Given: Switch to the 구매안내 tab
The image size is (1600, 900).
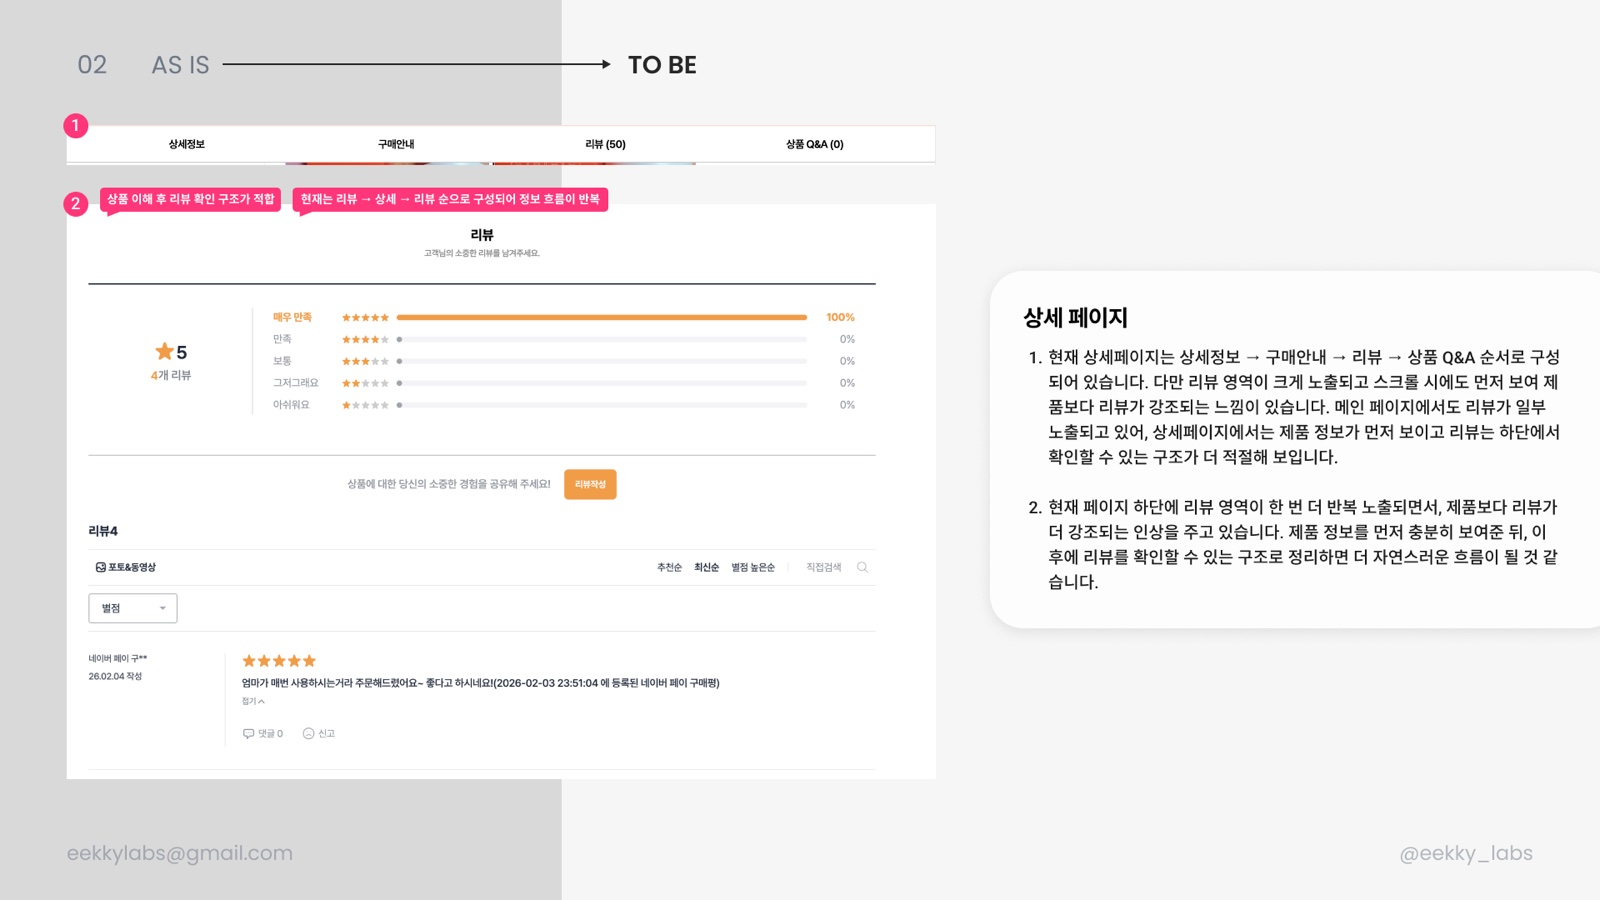Looking at the screenshot, I should tap(396, 144).
